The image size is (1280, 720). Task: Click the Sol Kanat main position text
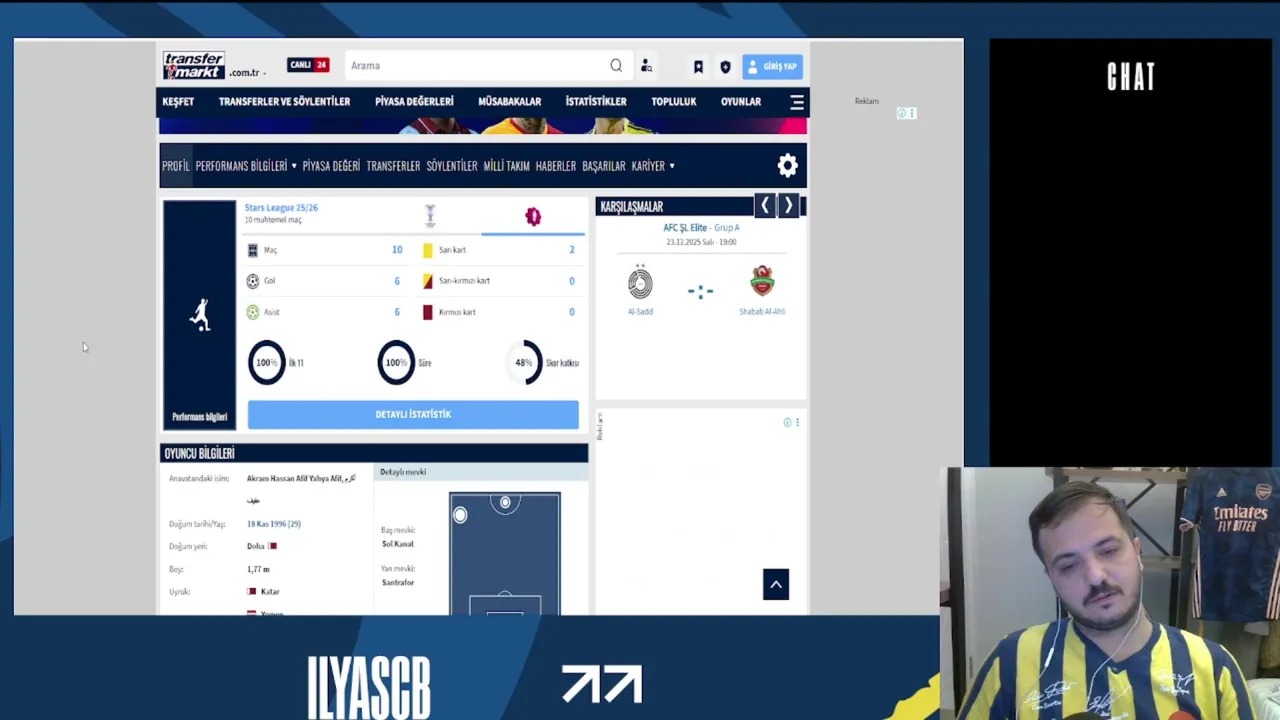click(397, 544)
